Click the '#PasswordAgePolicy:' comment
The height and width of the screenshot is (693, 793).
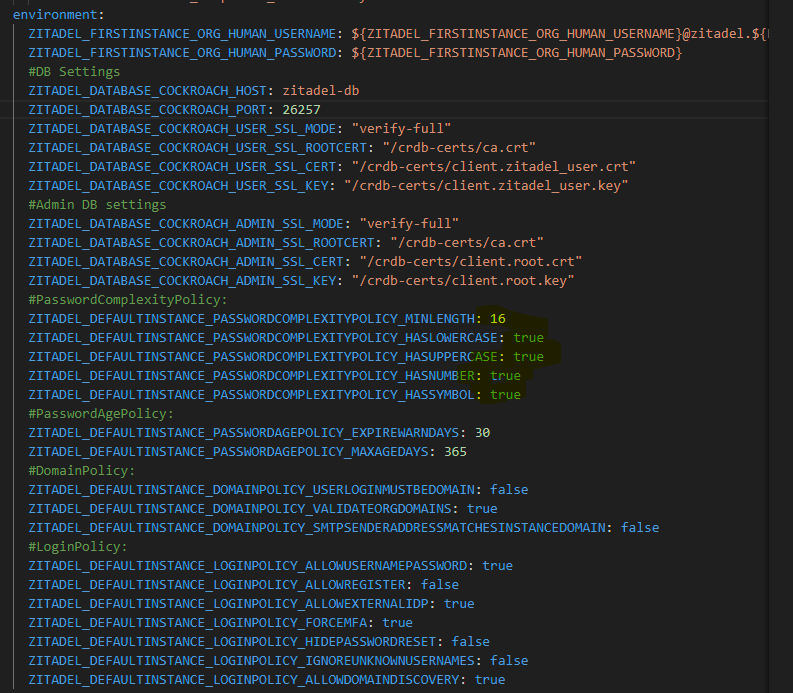[x=101, y=414]
